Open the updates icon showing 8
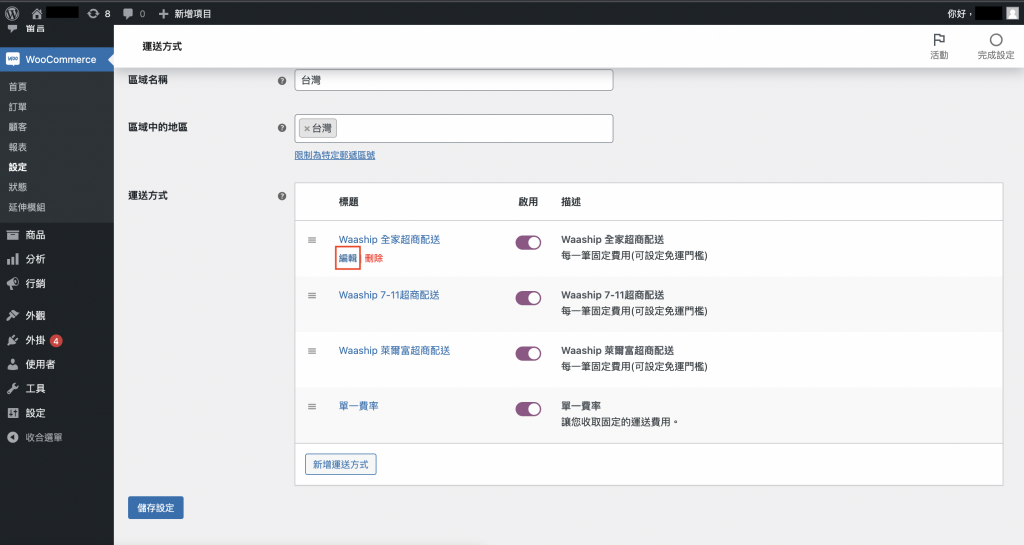 pyautogui.click(x=94, y=14)
